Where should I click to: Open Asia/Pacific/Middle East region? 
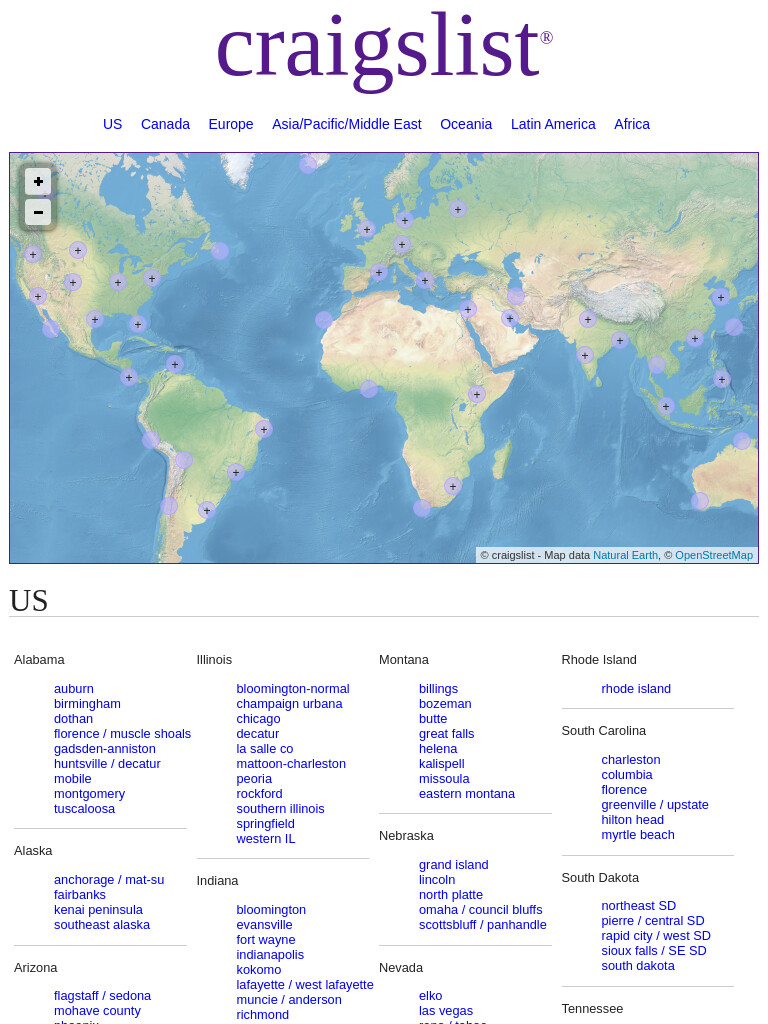point(347,124)
